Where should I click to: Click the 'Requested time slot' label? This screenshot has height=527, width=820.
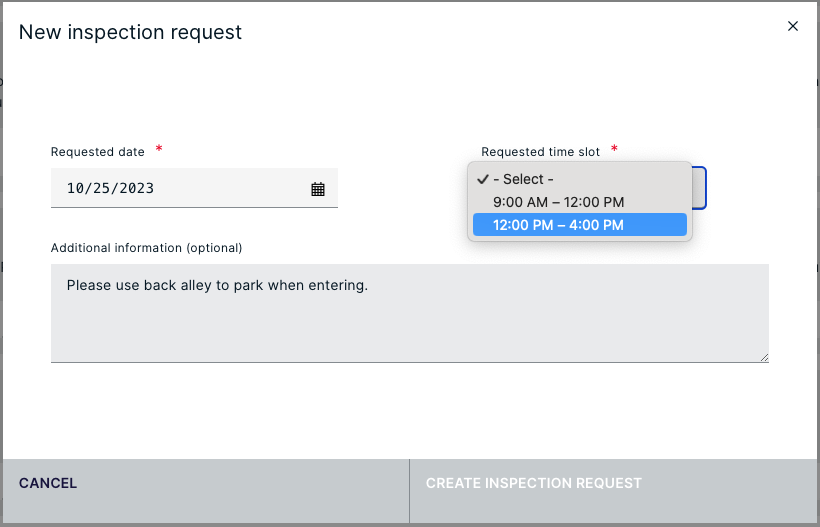click(x=541, y=152)
